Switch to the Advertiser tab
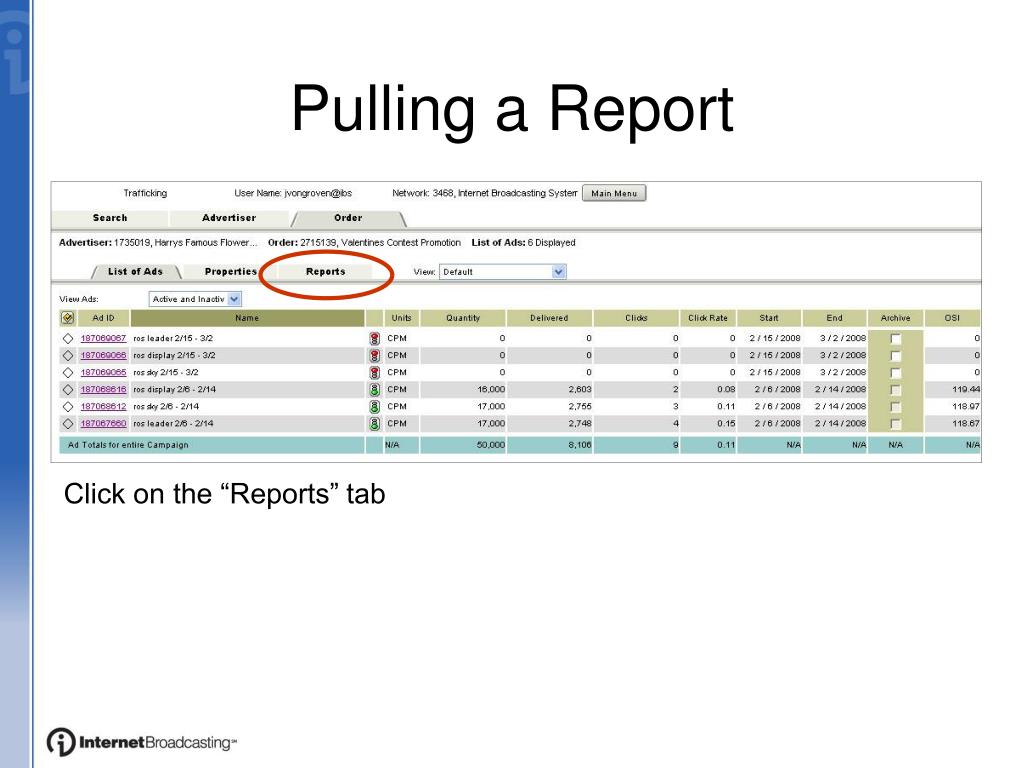The width and height of the screenshot is (1024, 768). tap(229, 218)
